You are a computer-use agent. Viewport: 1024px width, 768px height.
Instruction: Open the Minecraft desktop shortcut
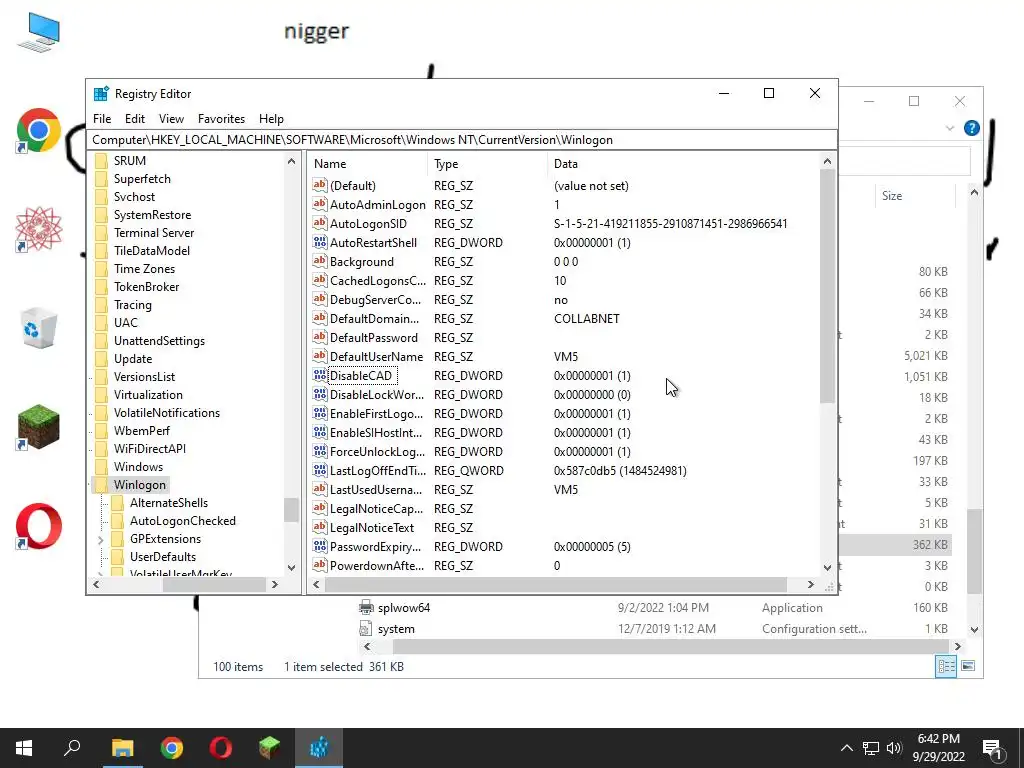[x=39, y=427]
